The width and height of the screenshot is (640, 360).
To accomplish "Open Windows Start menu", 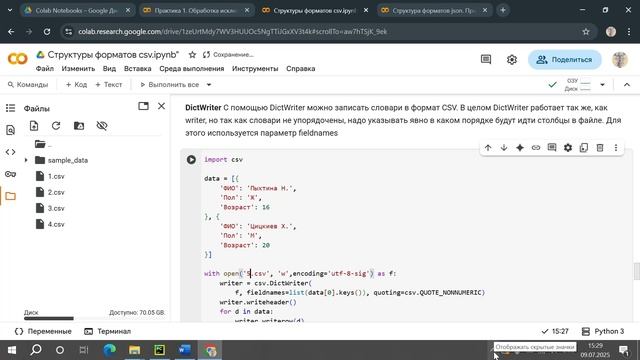I will click(x=12, y=350).
